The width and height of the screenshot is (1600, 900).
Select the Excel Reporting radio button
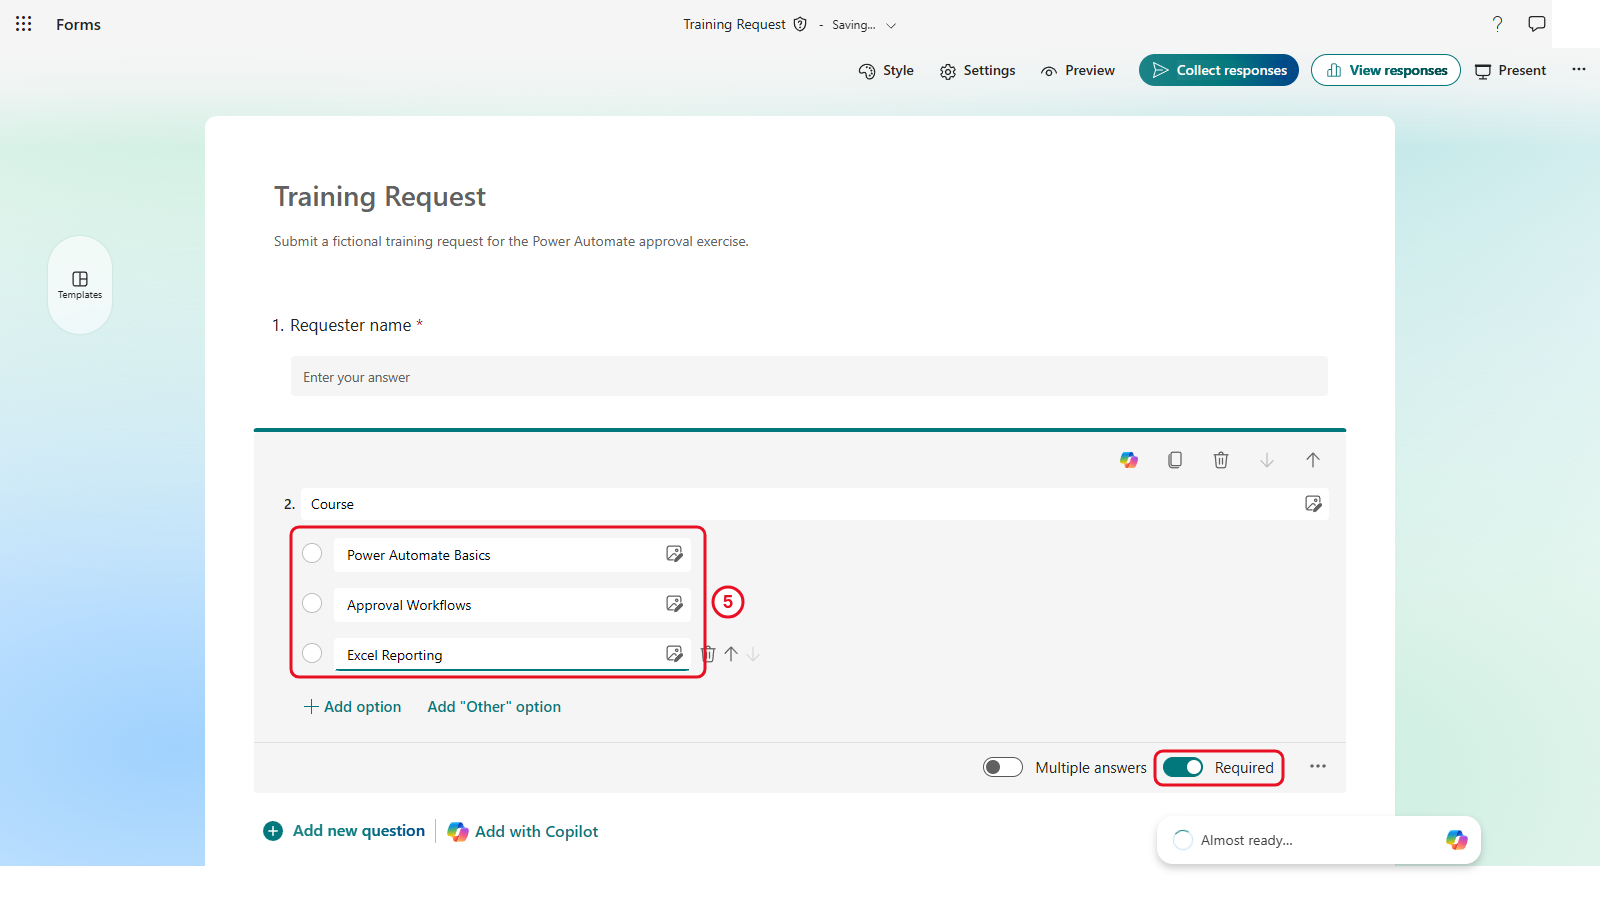312,653
